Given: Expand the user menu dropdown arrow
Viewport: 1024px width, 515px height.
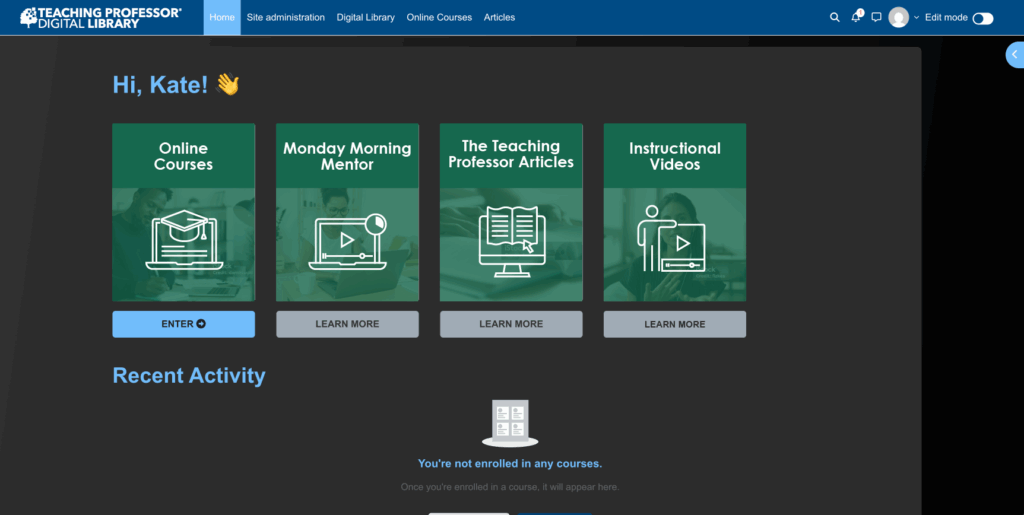Looking at the screenshot, I should tap(916, 18).
